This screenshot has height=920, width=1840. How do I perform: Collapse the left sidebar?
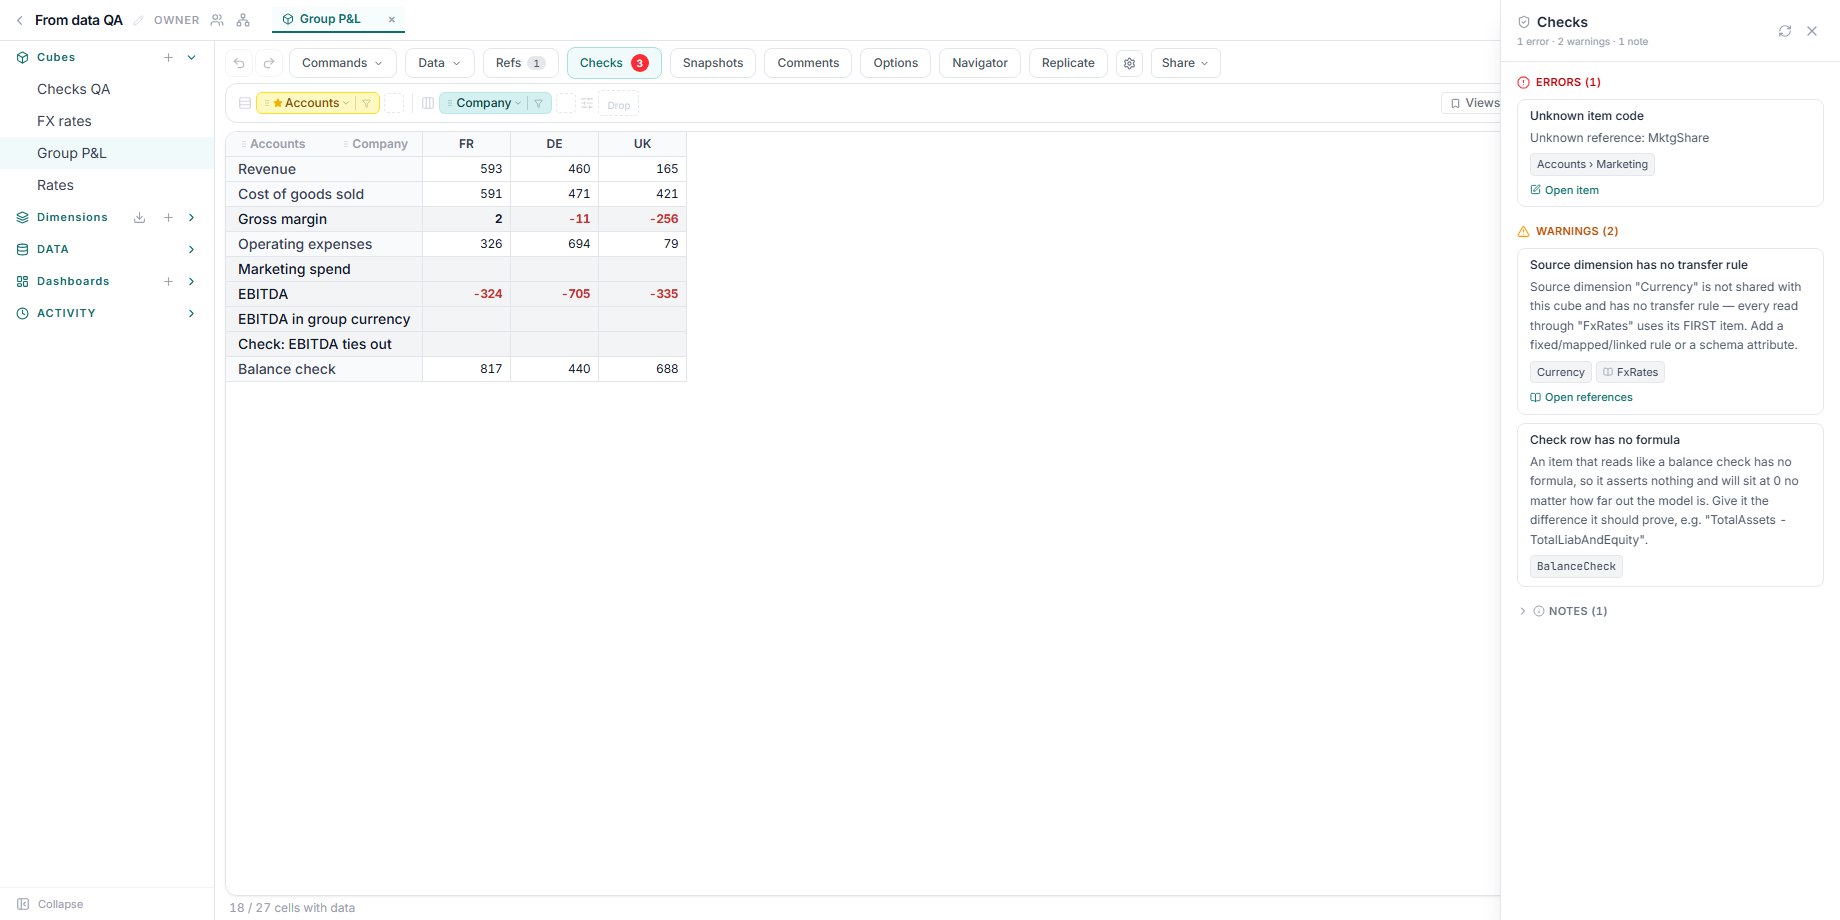click(x=50, y=904)
